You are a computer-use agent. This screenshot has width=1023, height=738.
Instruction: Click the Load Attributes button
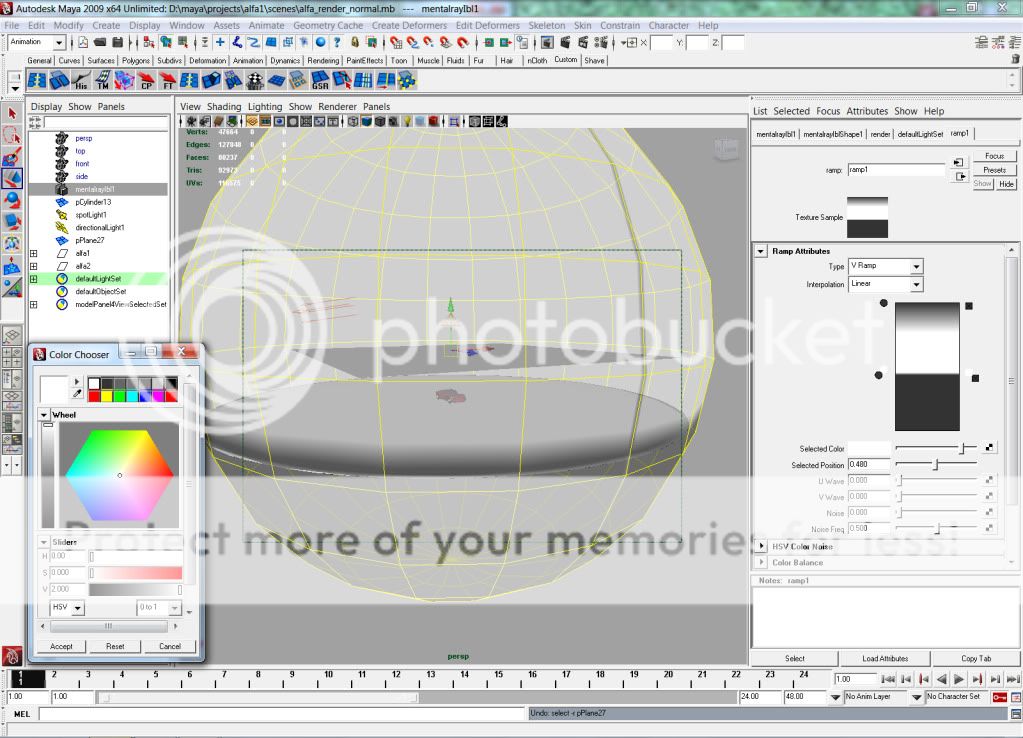[885, 658]
